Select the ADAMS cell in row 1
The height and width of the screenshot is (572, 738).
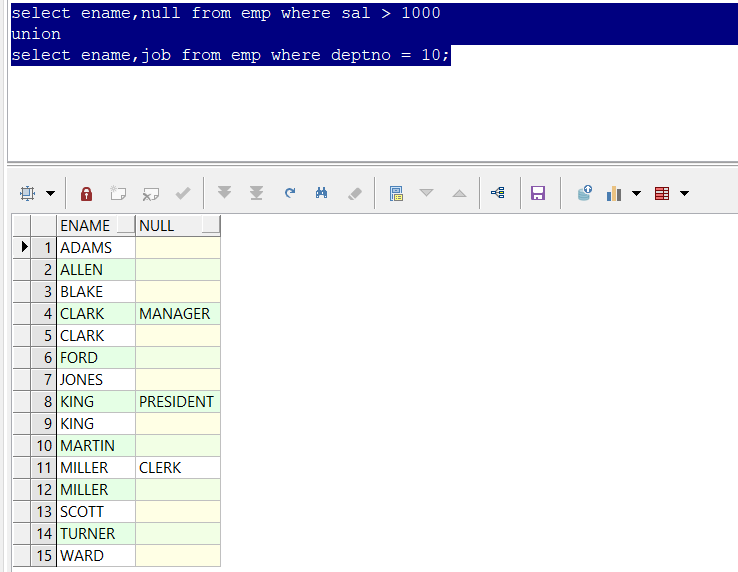click(x=96, y=248)
